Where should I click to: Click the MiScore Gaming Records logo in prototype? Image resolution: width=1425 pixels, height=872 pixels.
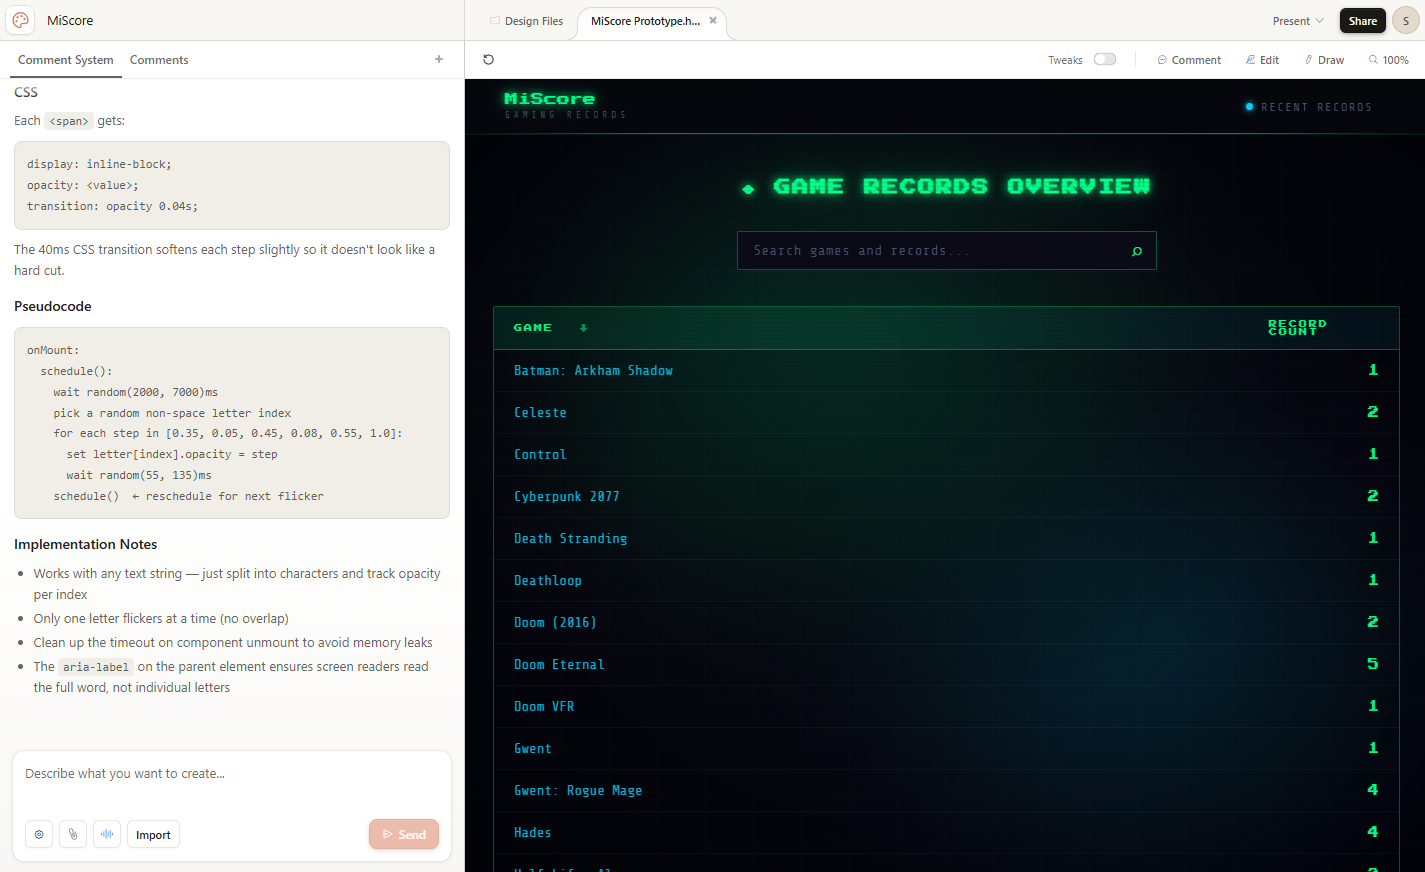[565, 105]
